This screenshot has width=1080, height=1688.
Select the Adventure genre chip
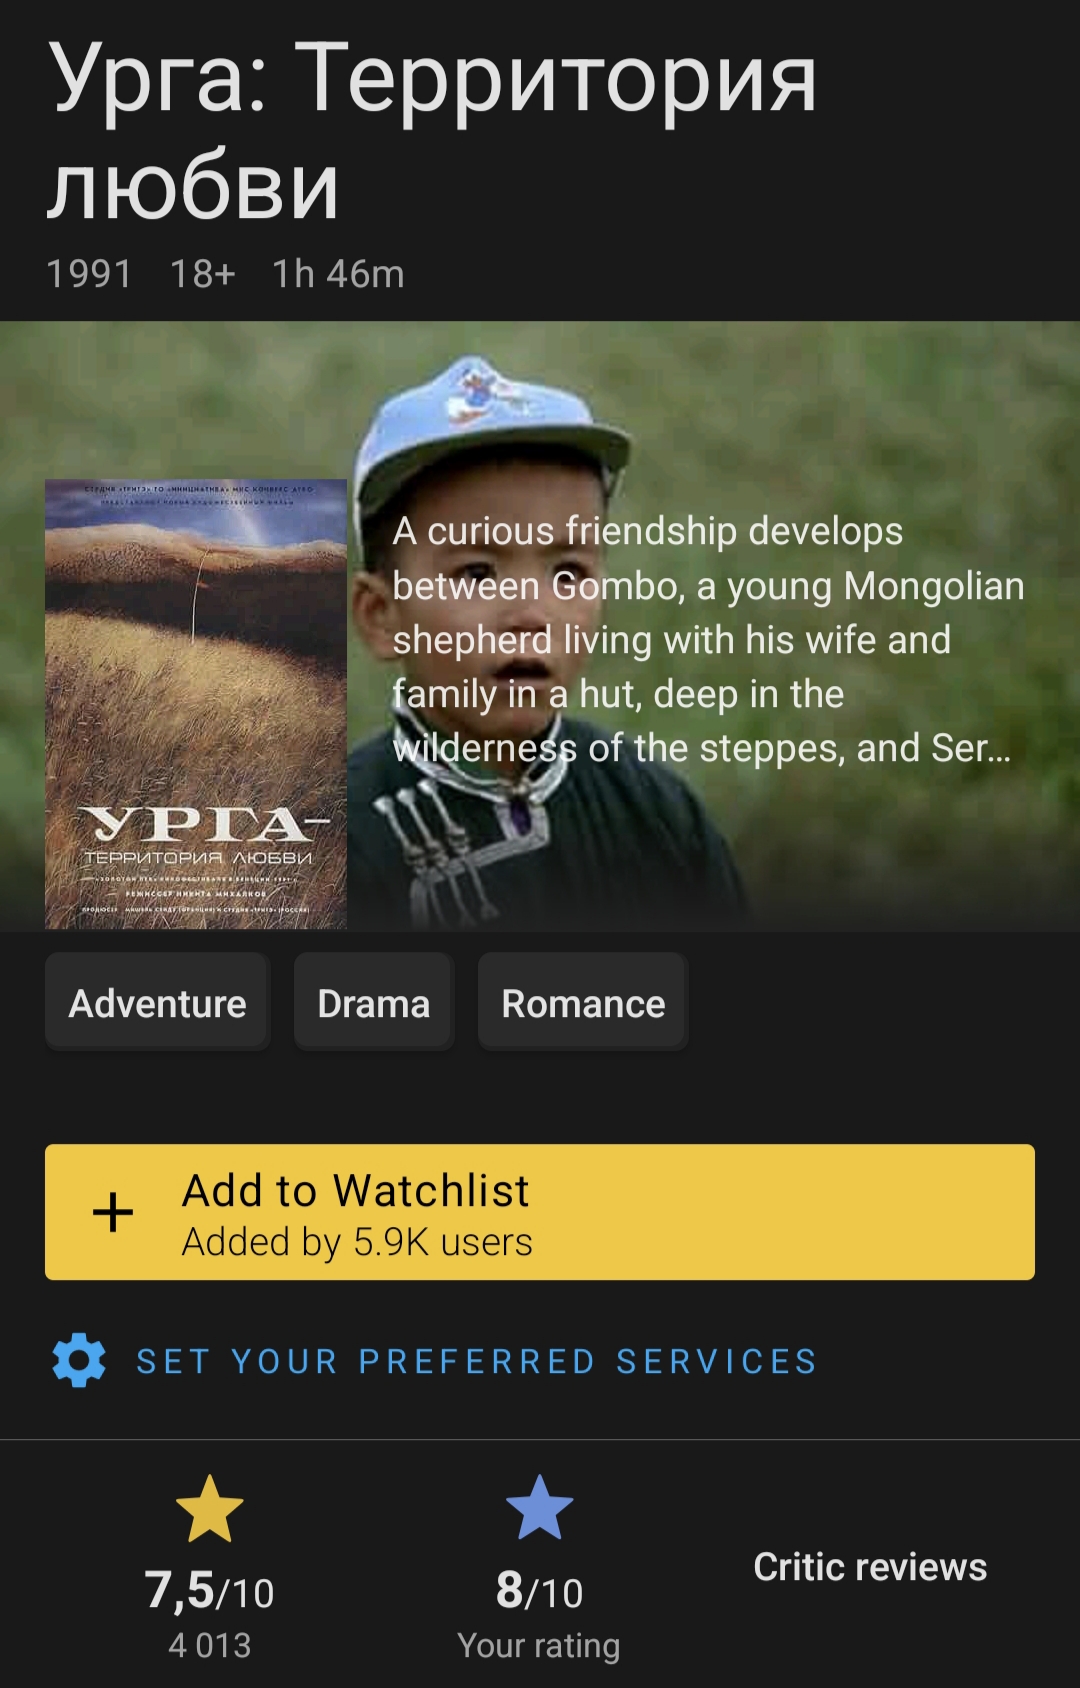(157, 1003)
